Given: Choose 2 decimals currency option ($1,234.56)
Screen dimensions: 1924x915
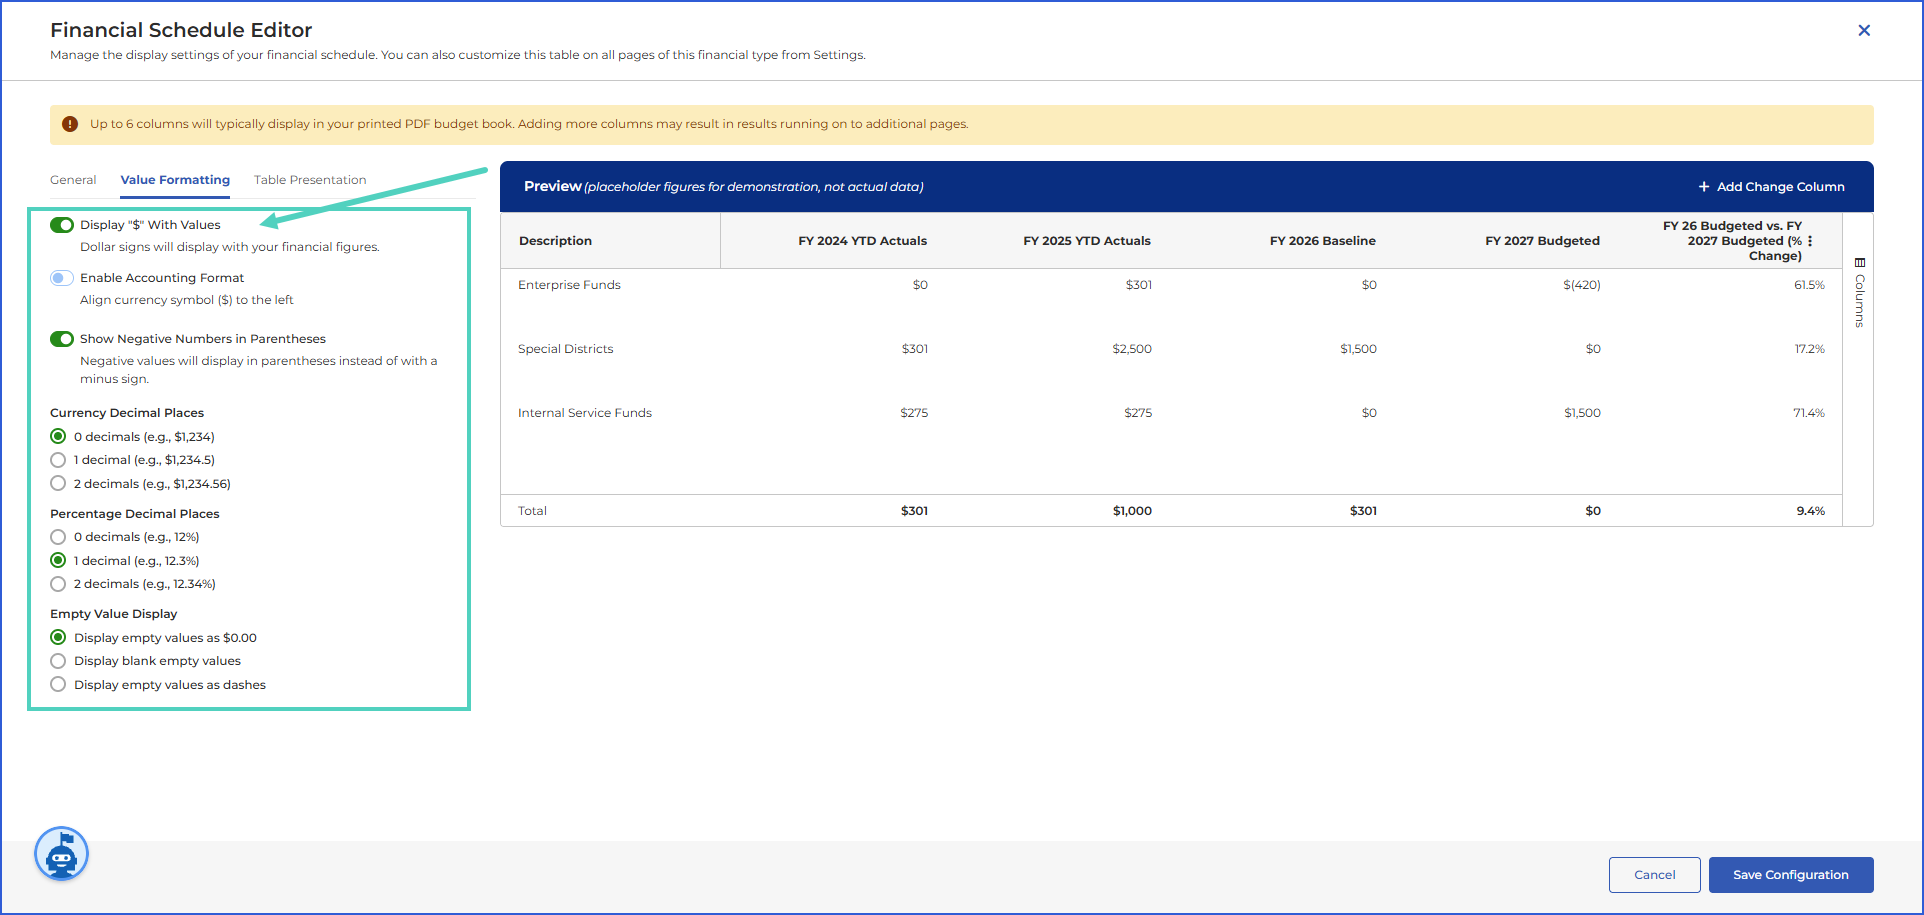Looking at the screenshot, I should point(58,484).
